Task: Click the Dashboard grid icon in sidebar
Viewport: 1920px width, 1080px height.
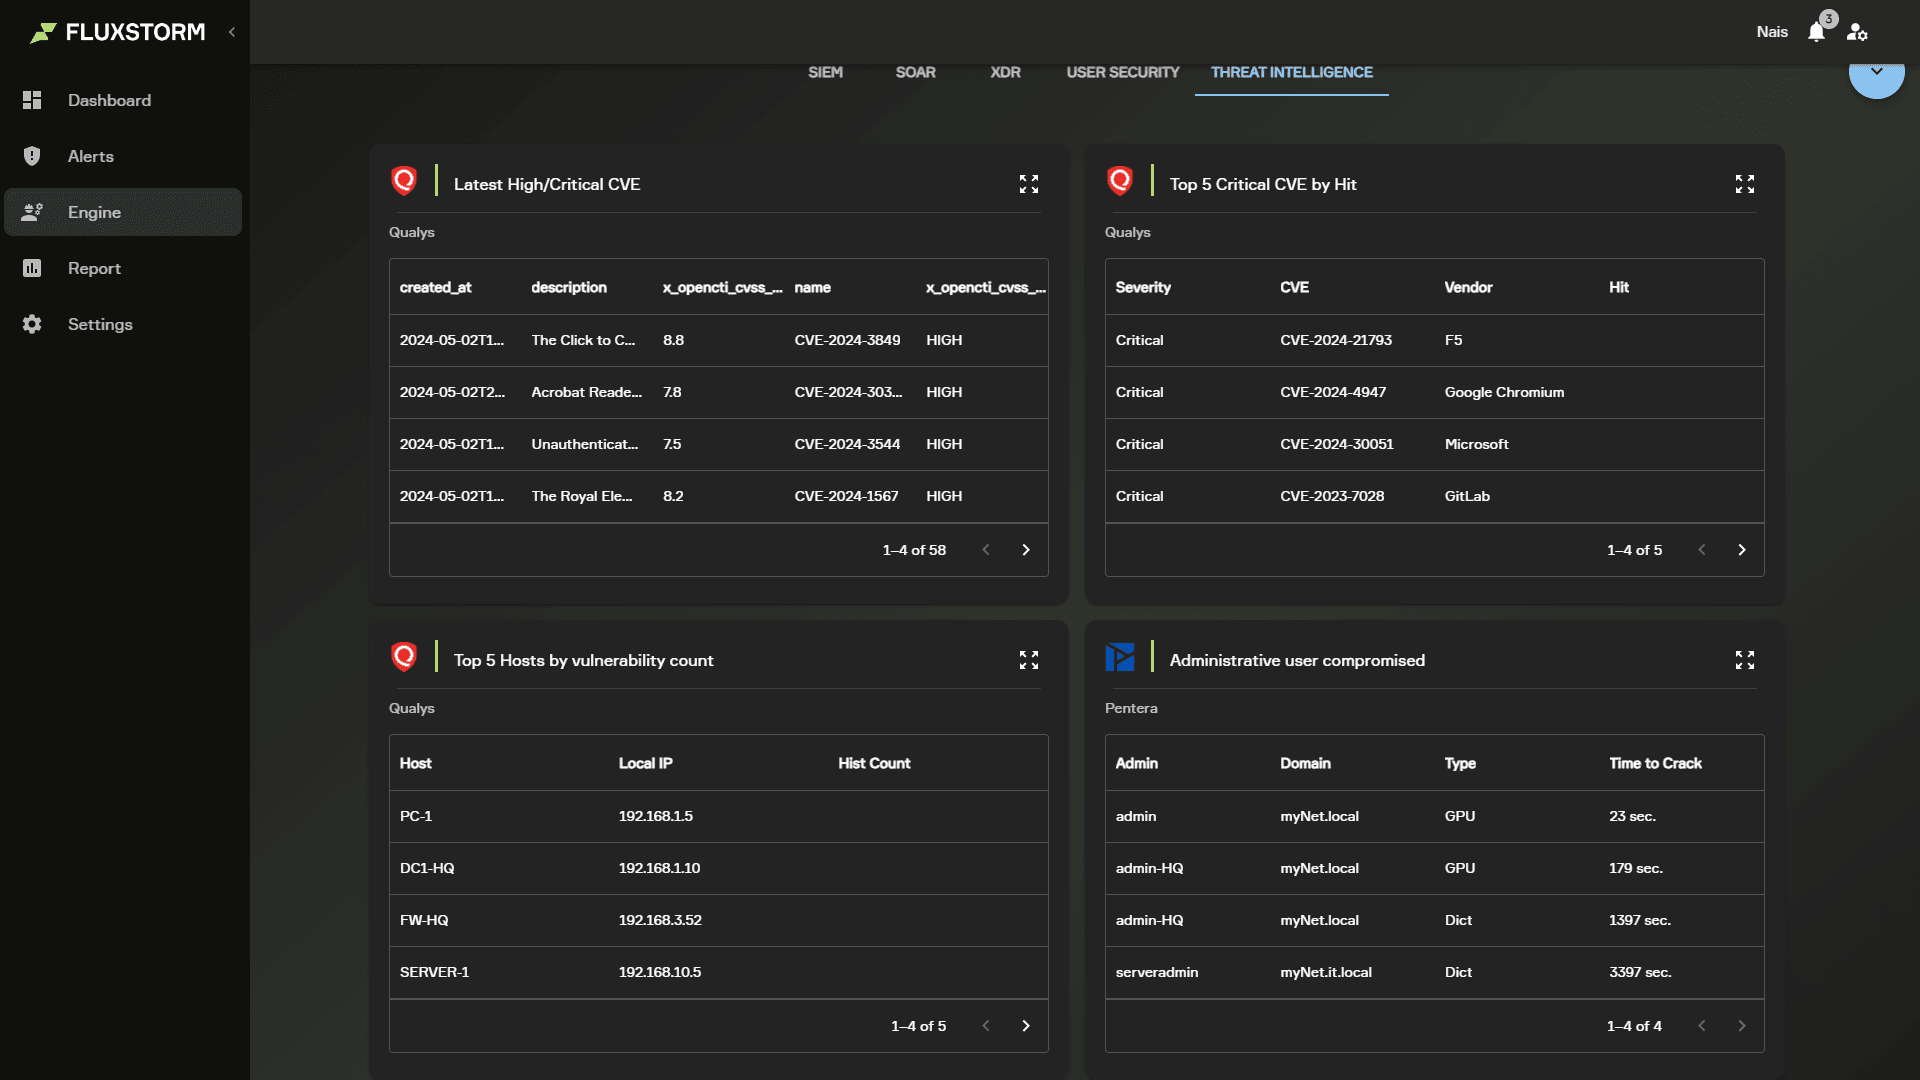Action: click(32, 100)
